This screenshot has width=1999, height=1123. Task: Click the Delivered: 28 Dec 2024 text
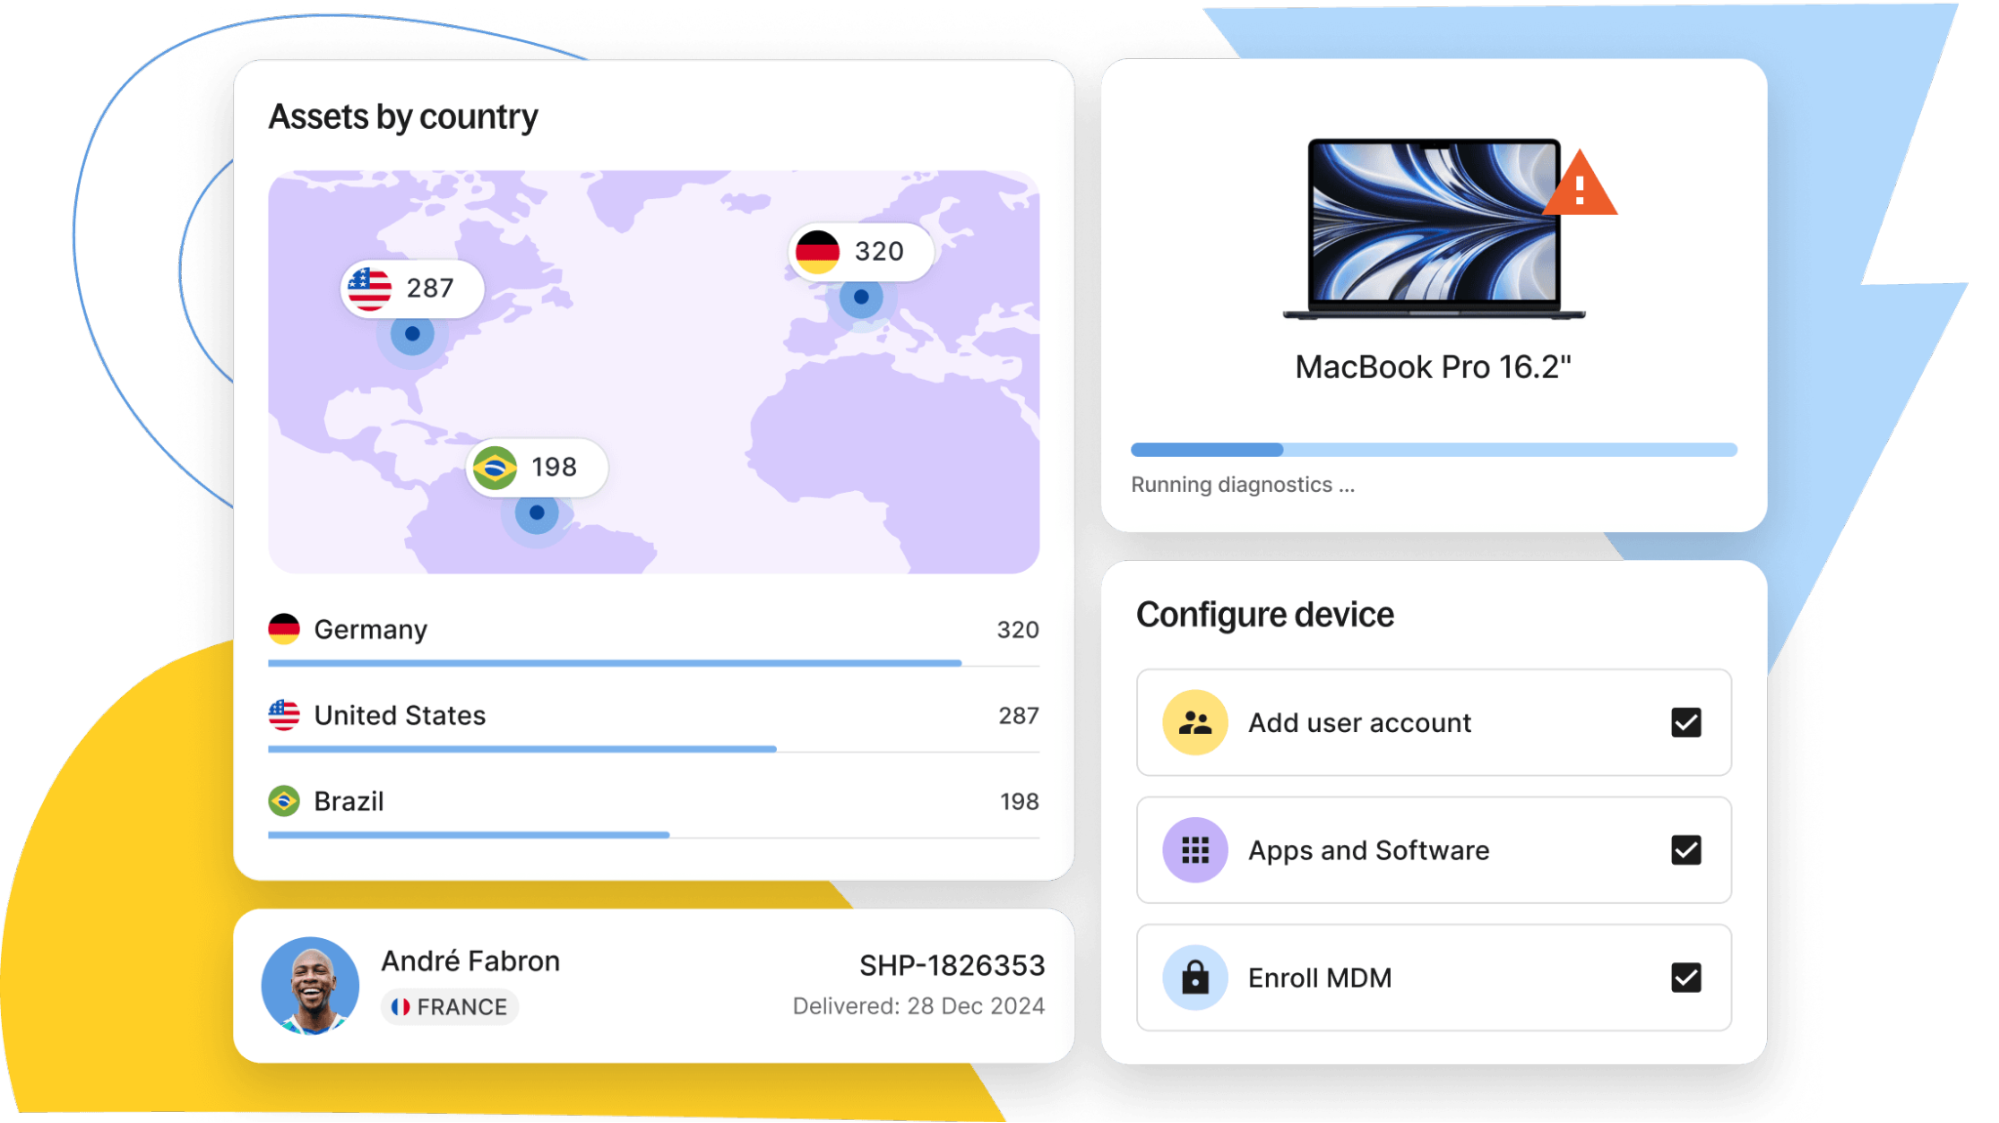[x=919, y=1006]
